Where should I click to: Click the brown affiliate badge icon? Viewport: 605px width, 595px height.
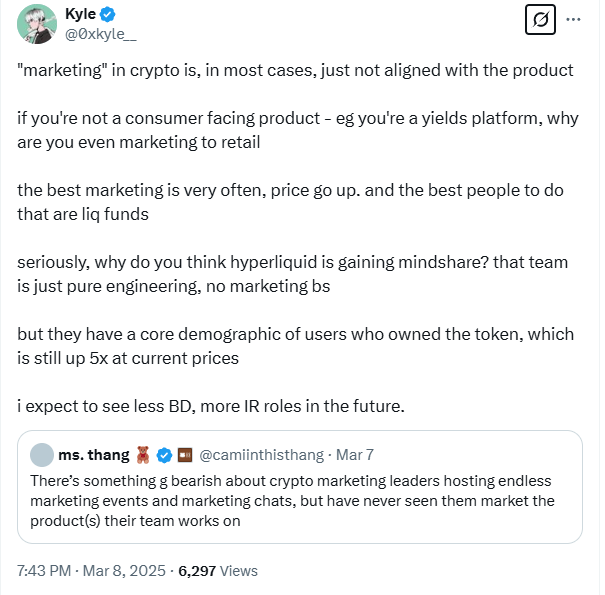coord(185,455)
